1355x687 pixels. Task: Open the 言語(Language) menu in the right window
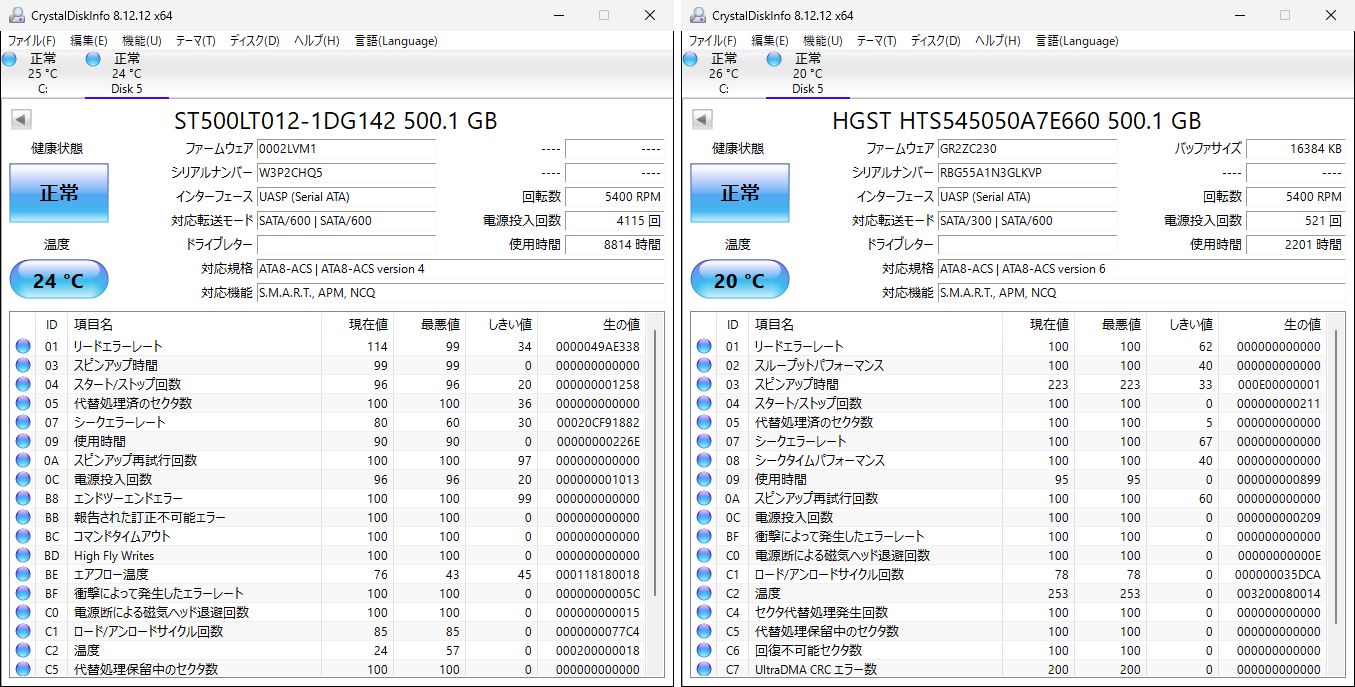tap(1078, 41)
